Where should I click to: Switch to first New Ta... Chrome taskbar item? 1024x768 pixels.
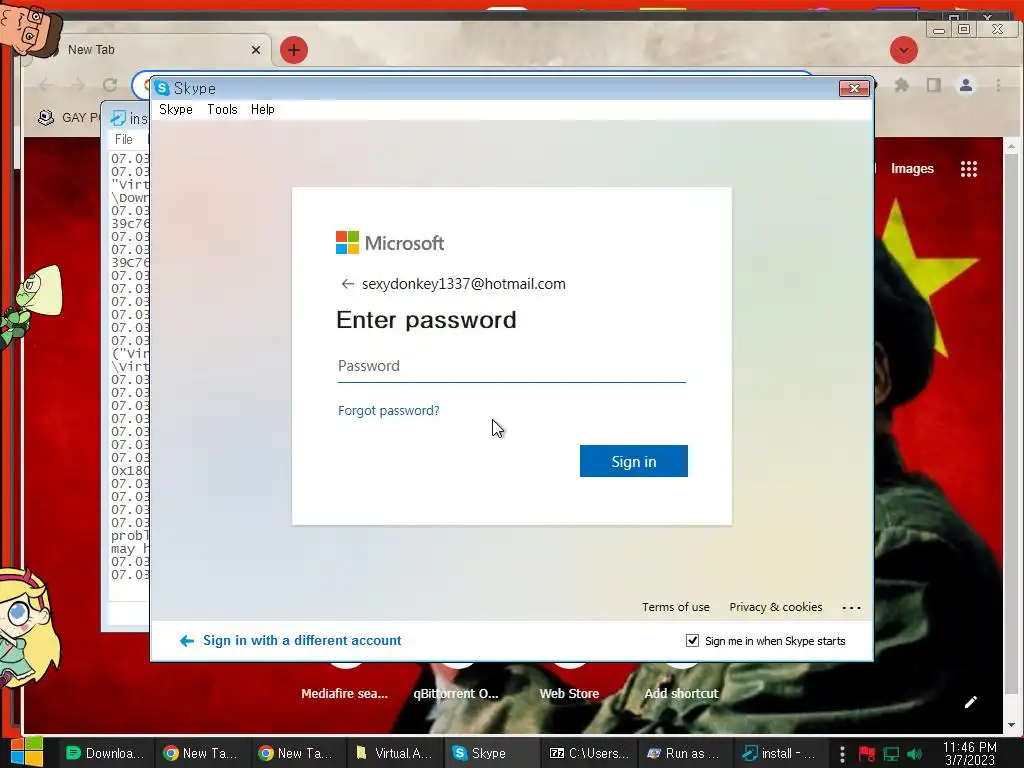coord(200,753)
